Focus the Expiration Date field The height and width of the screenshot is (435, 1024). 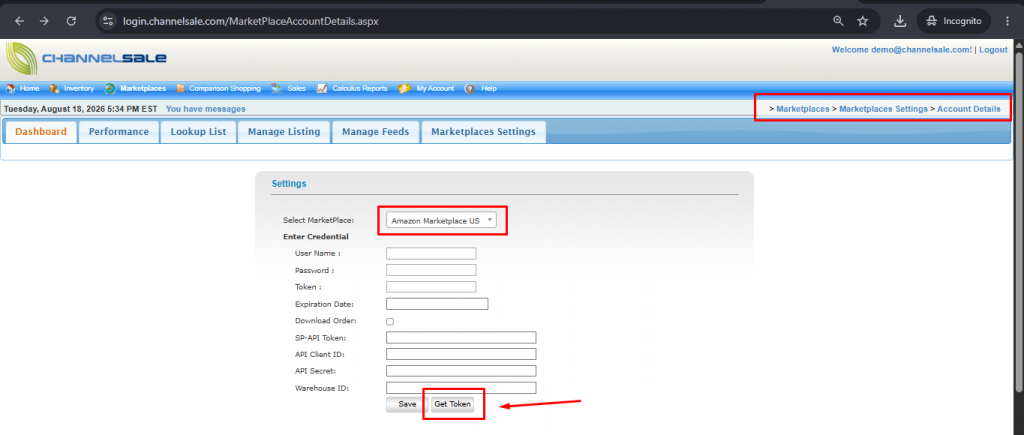[x=437, y=304]
